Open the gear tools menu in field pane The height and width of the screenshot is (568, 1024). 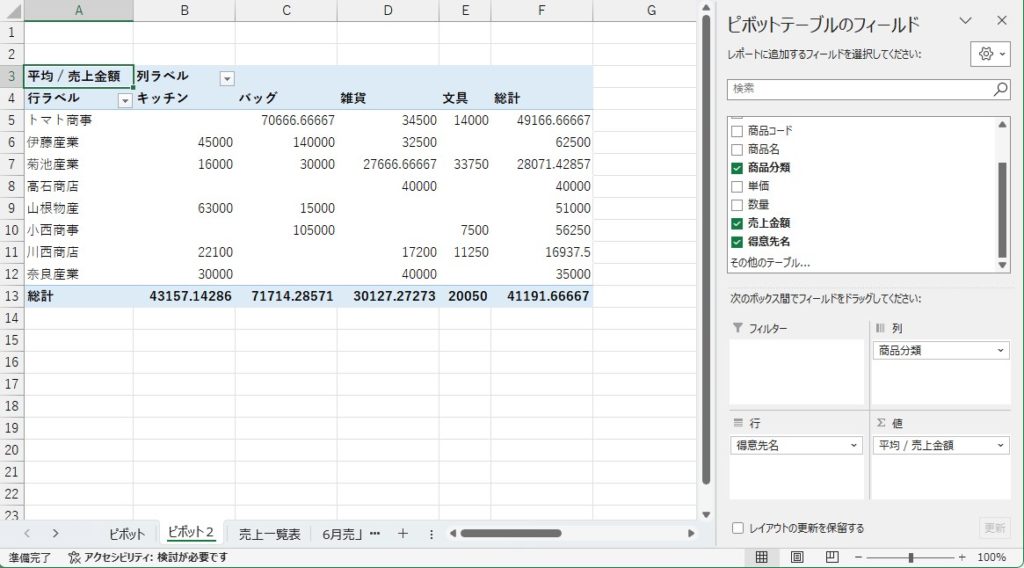tap(990, 54)
